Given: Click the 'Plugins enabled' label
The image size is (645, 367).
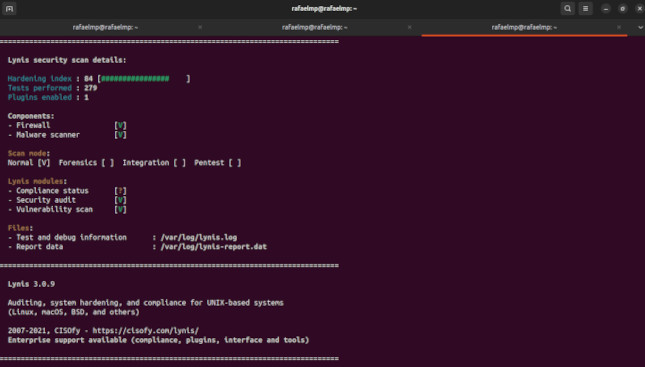Looking at the screenshot, I should (x=39, y=98).
